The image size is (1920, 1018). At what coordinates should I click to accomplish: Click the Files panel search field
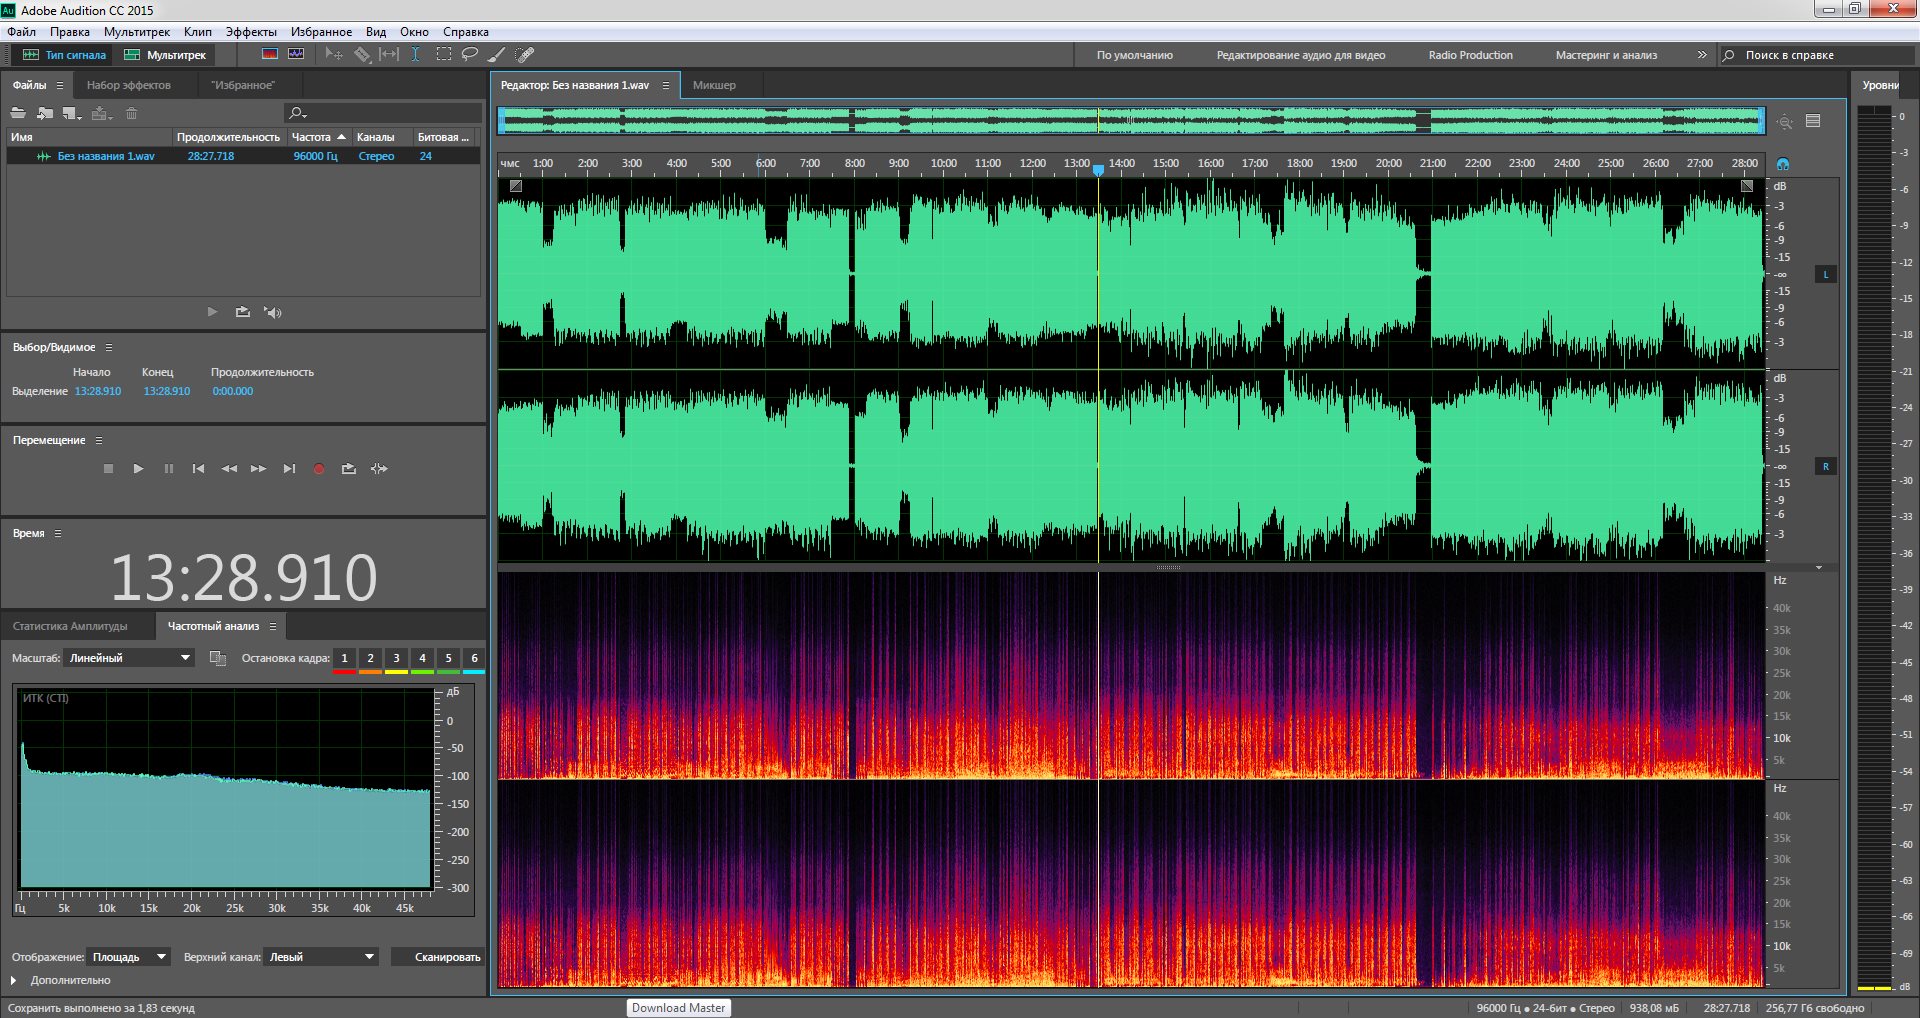(x=390, y=113)
